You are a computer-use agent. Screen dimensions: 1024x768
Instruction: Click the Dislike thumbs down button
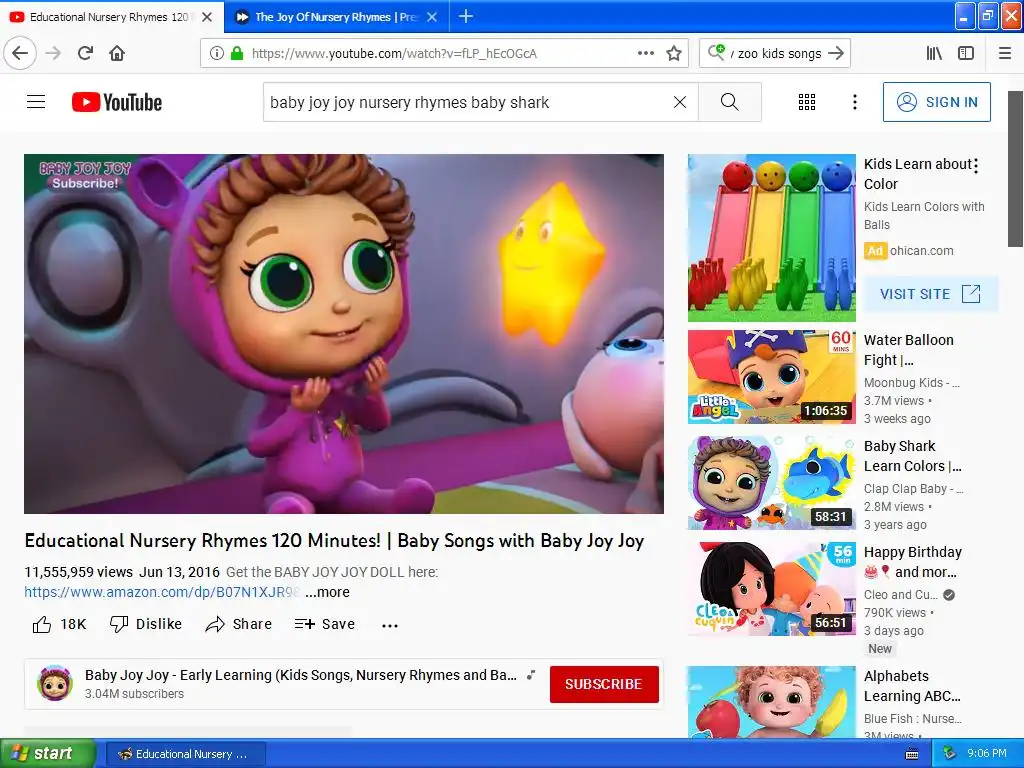[146, 624]
